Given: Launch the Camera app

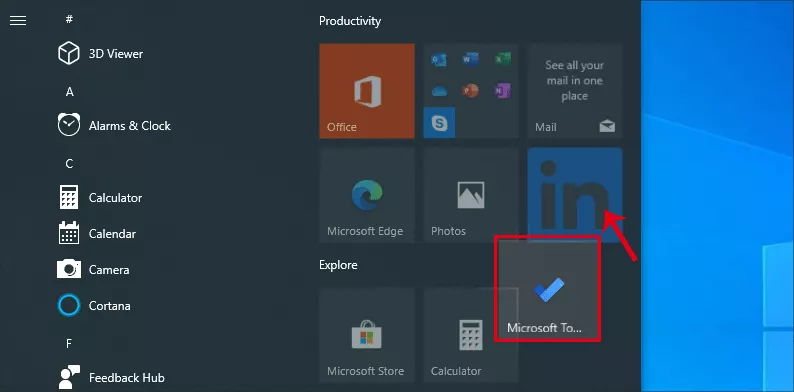Looking at the screenshot, I should click(94, 269).
